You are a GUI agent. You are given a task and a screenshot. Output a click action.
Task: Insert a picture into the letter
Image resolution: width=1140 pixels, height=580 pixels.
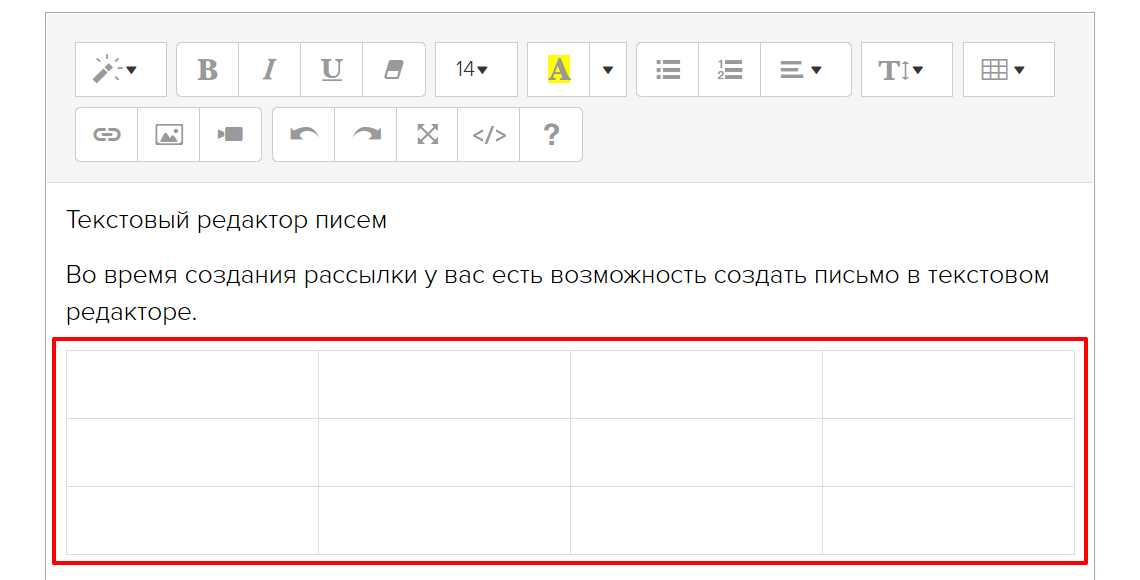[x=169, y=135]
